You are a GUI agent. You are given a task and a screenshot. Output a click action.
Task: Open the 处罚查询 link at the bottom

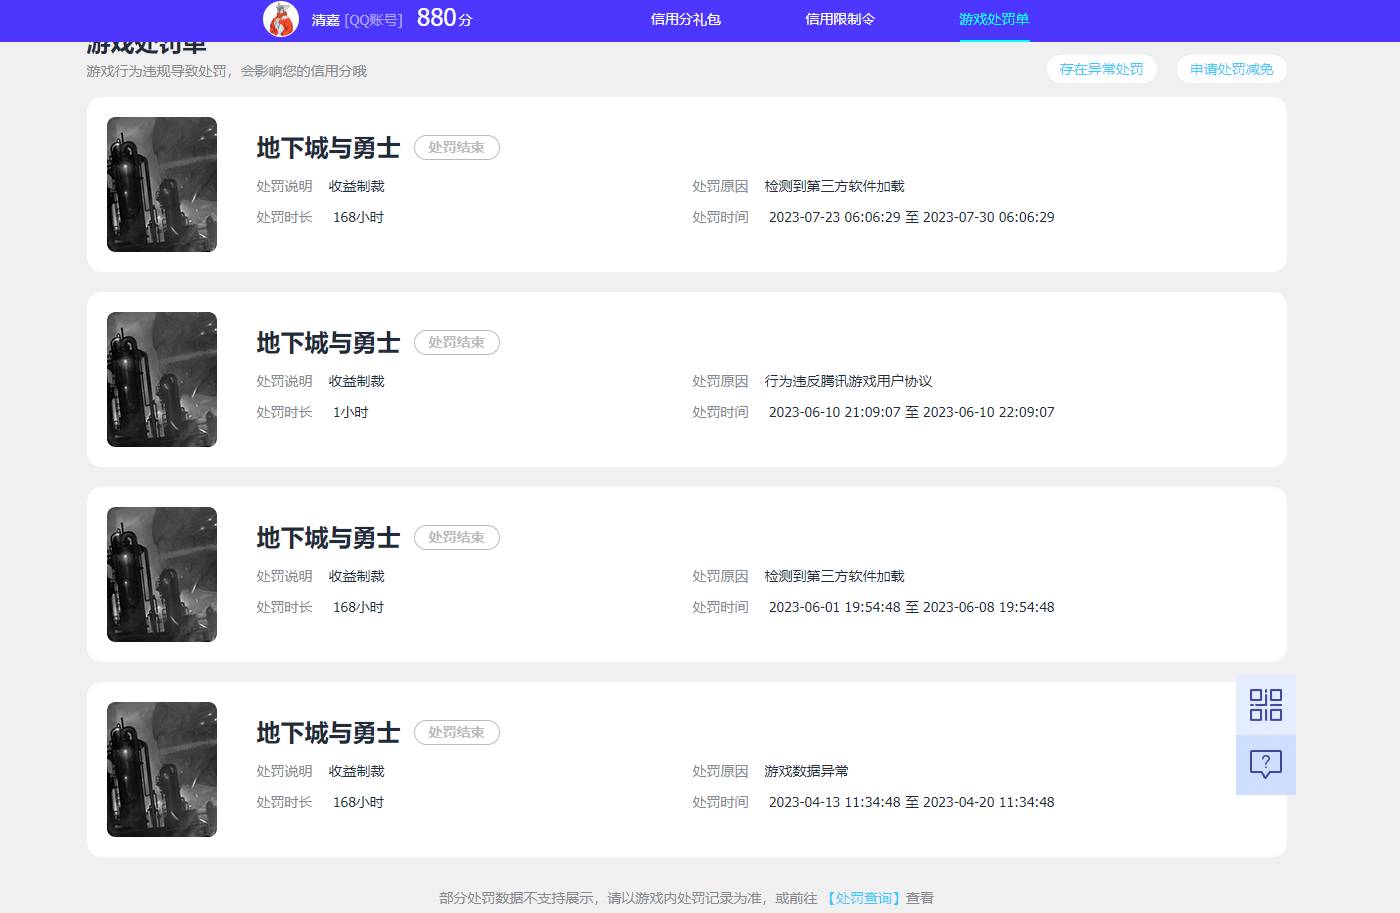click(x=864, y=898)
